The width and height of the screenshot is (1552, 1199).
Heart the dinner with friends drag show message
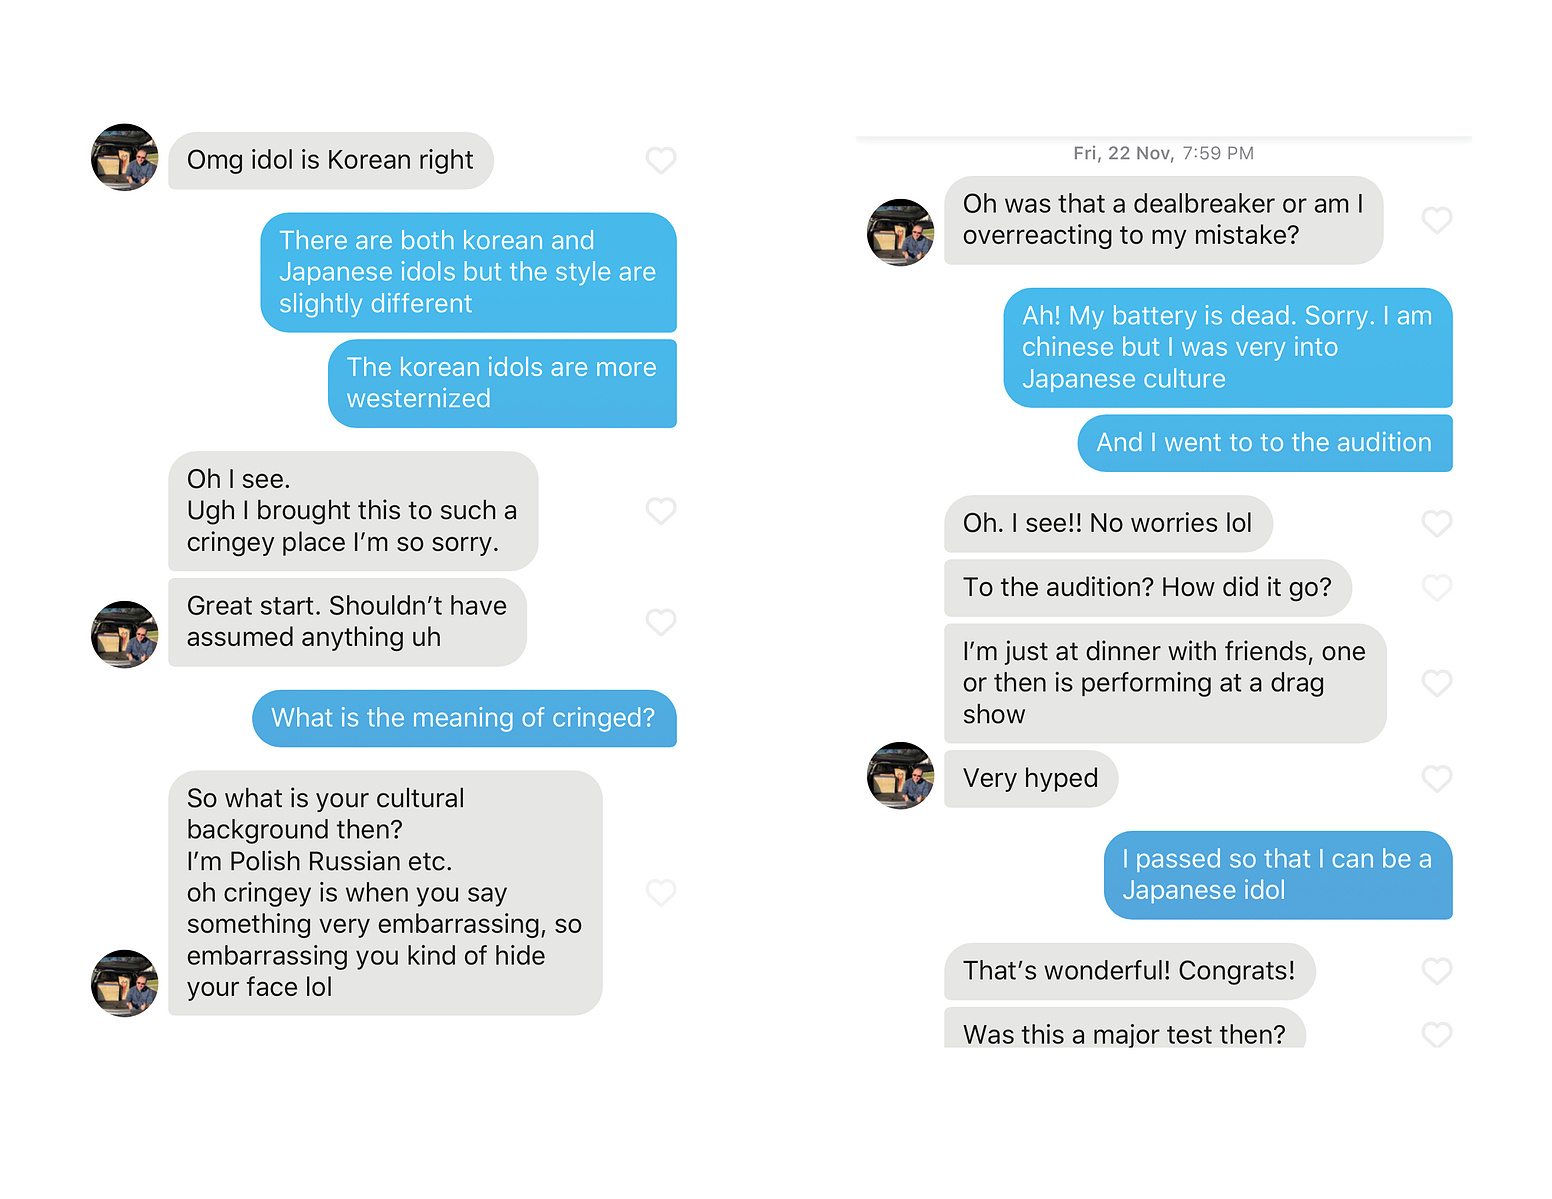pos(1437,683)
